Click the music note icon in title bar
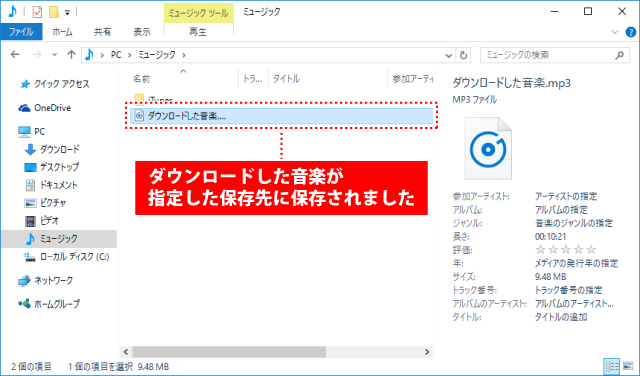640x376 pixels. tap(12, 12)
